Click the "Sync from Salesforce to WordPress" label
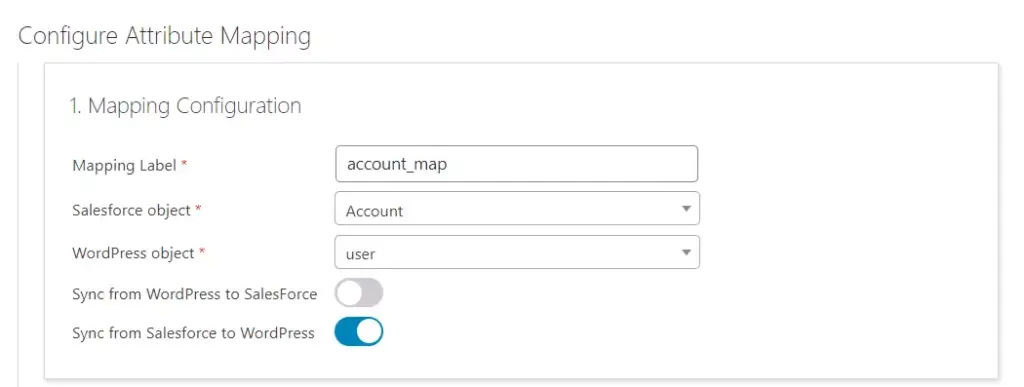1024x387 pixels. click(193, 333)
